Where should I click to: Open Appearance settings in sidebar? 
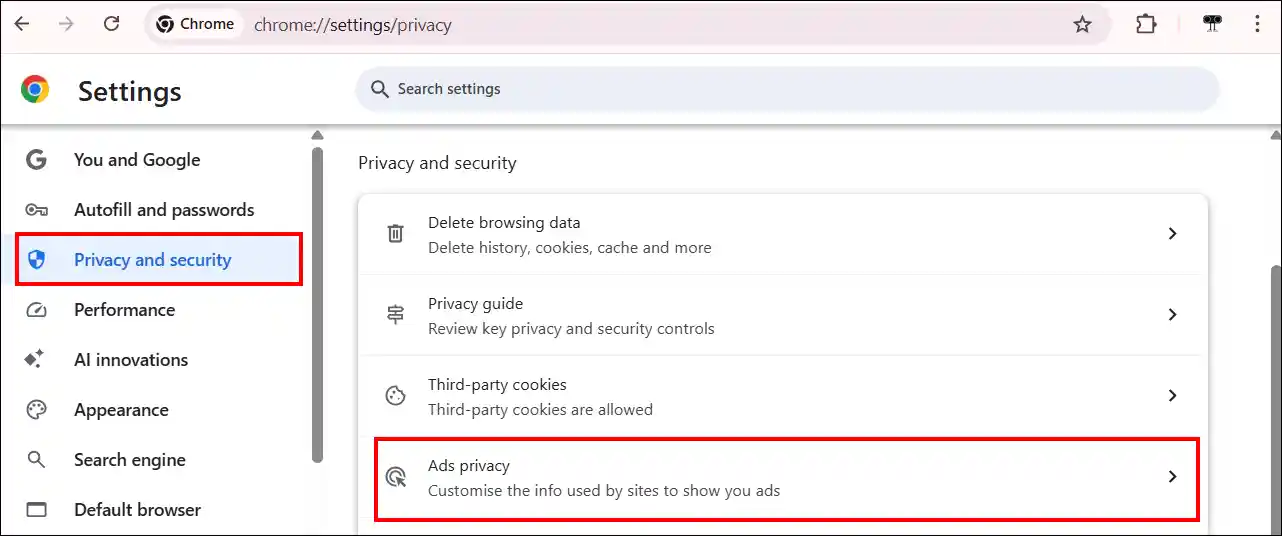[x=121, y=410]
